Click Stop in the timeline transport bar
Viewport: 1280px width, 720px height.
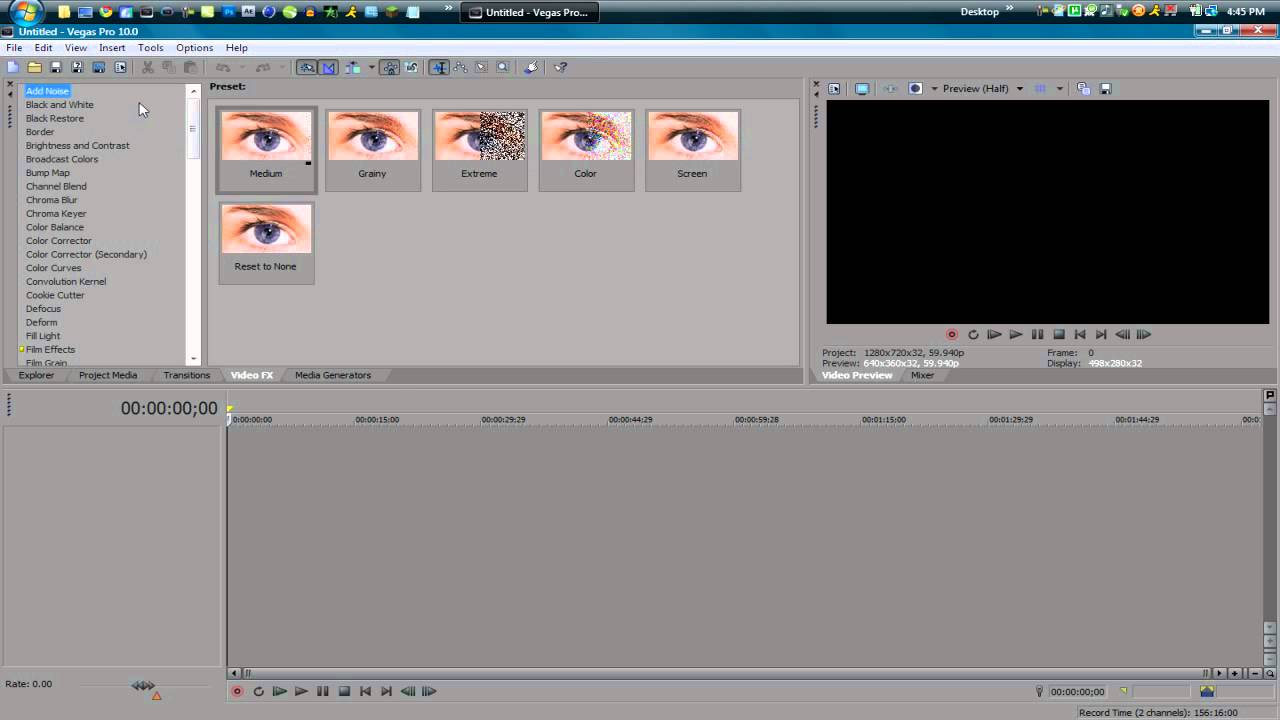pyautogui.click(x=344, y=691)
